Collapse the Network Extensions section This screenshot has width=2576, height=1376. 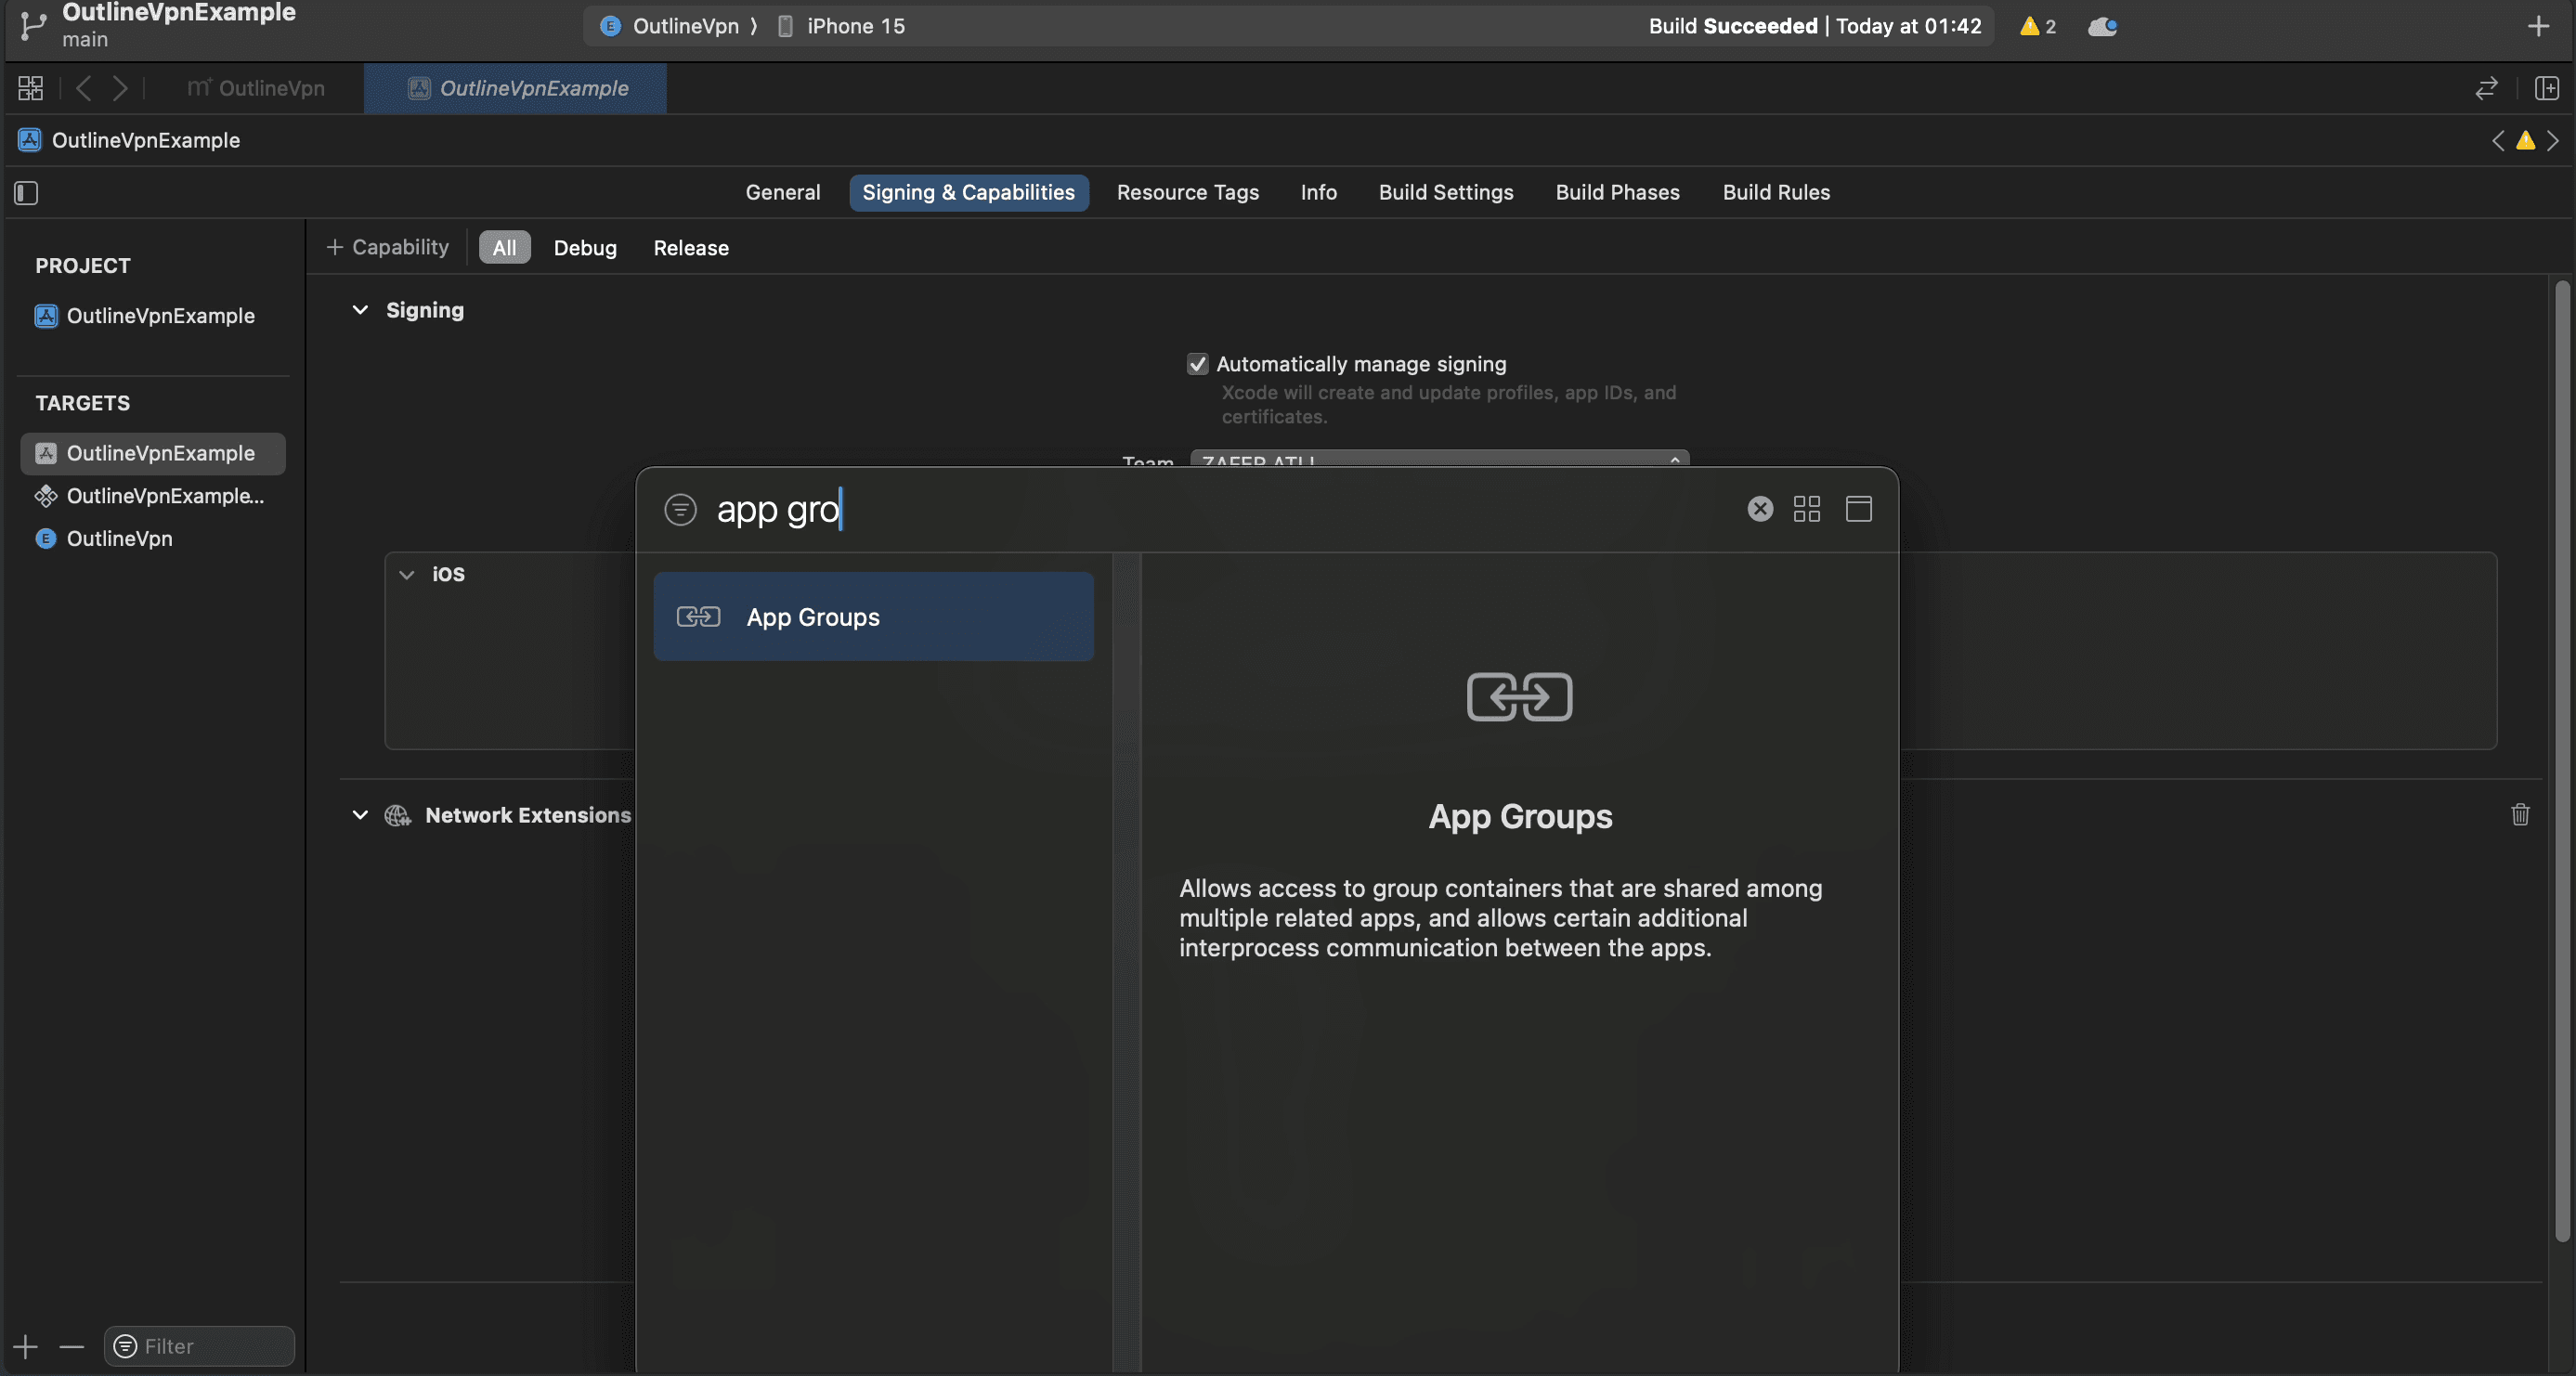360,815
